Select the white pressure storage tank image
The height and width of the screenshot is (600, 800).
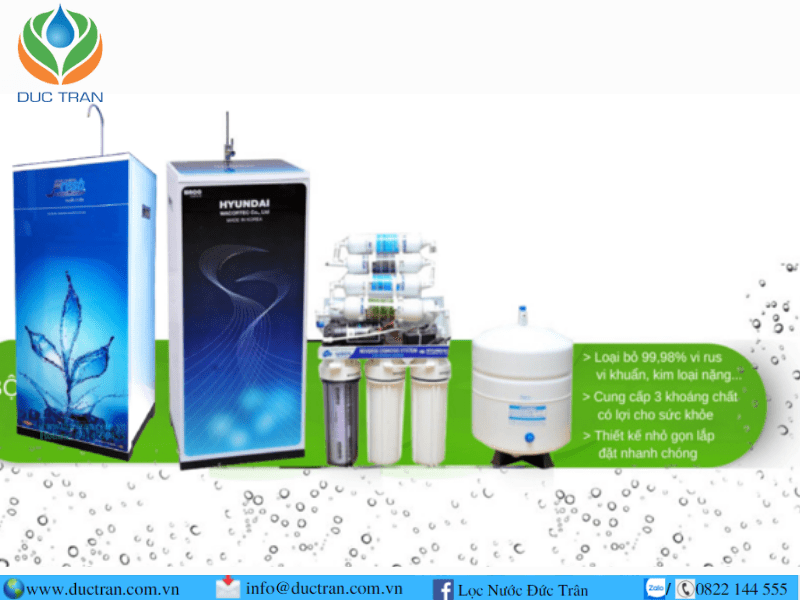tap(521, 388)
